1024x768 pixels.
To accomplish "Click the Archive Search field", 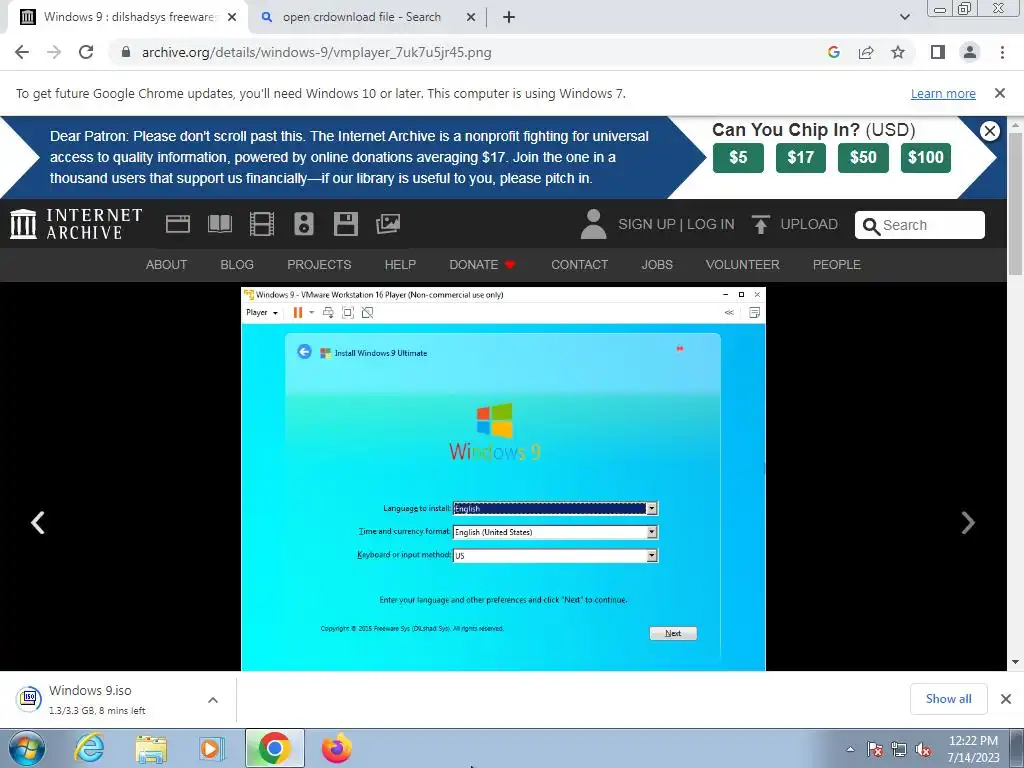I will 920,225.
